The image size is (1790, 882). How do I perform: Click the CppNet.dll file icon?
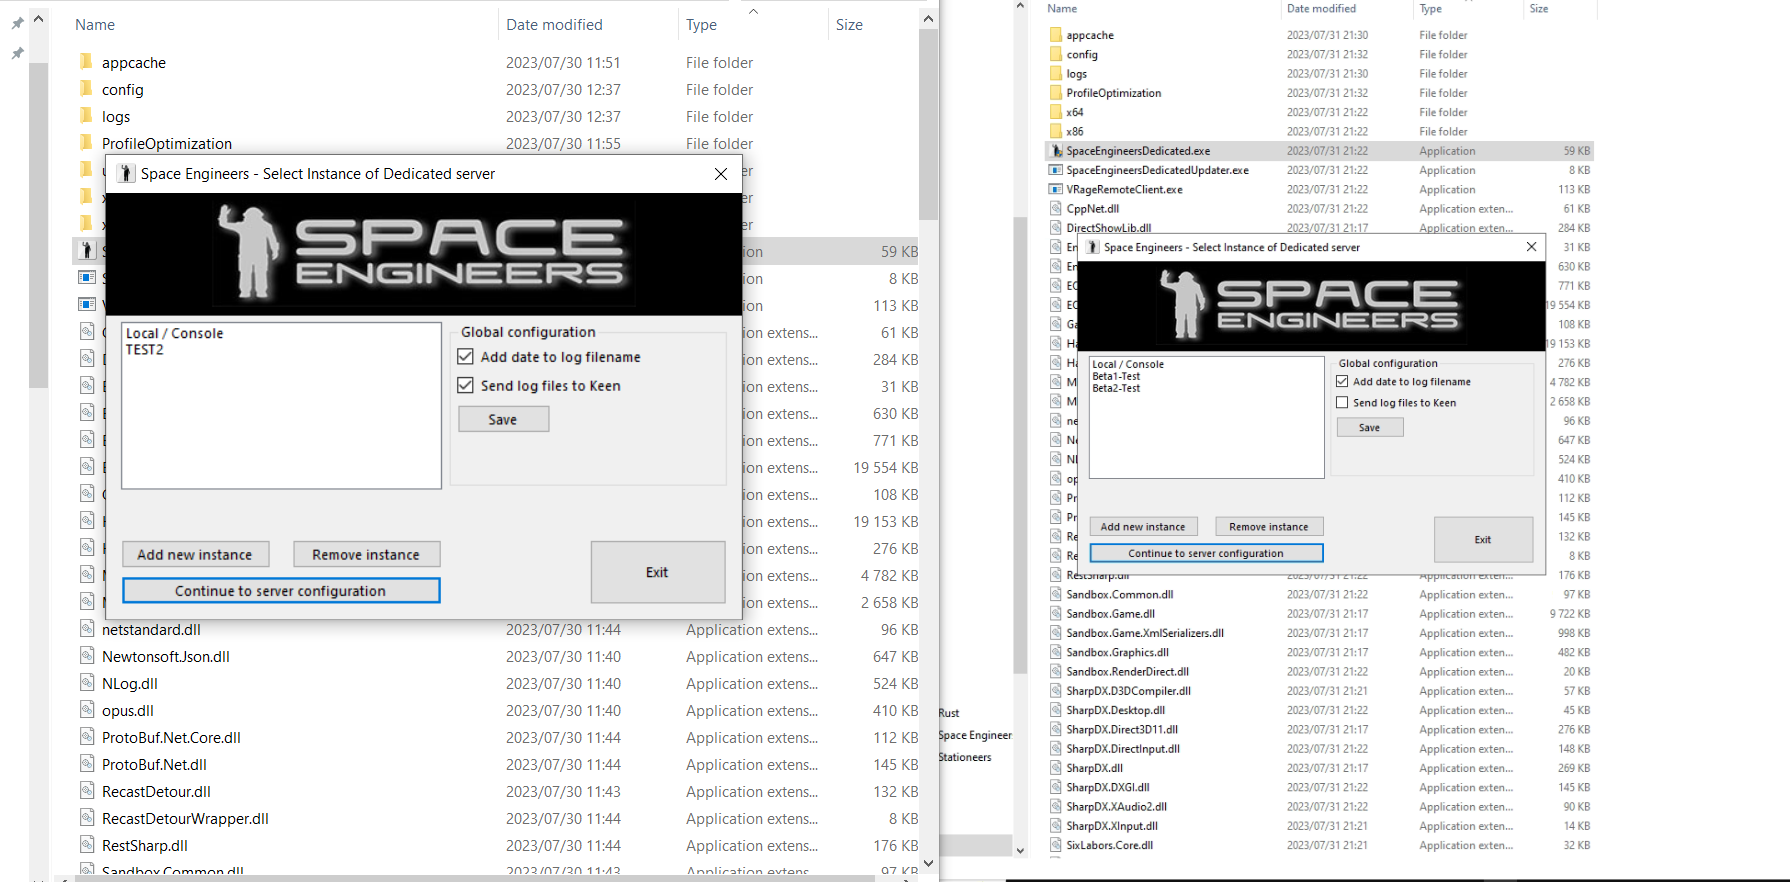[x=1055, y=209]
